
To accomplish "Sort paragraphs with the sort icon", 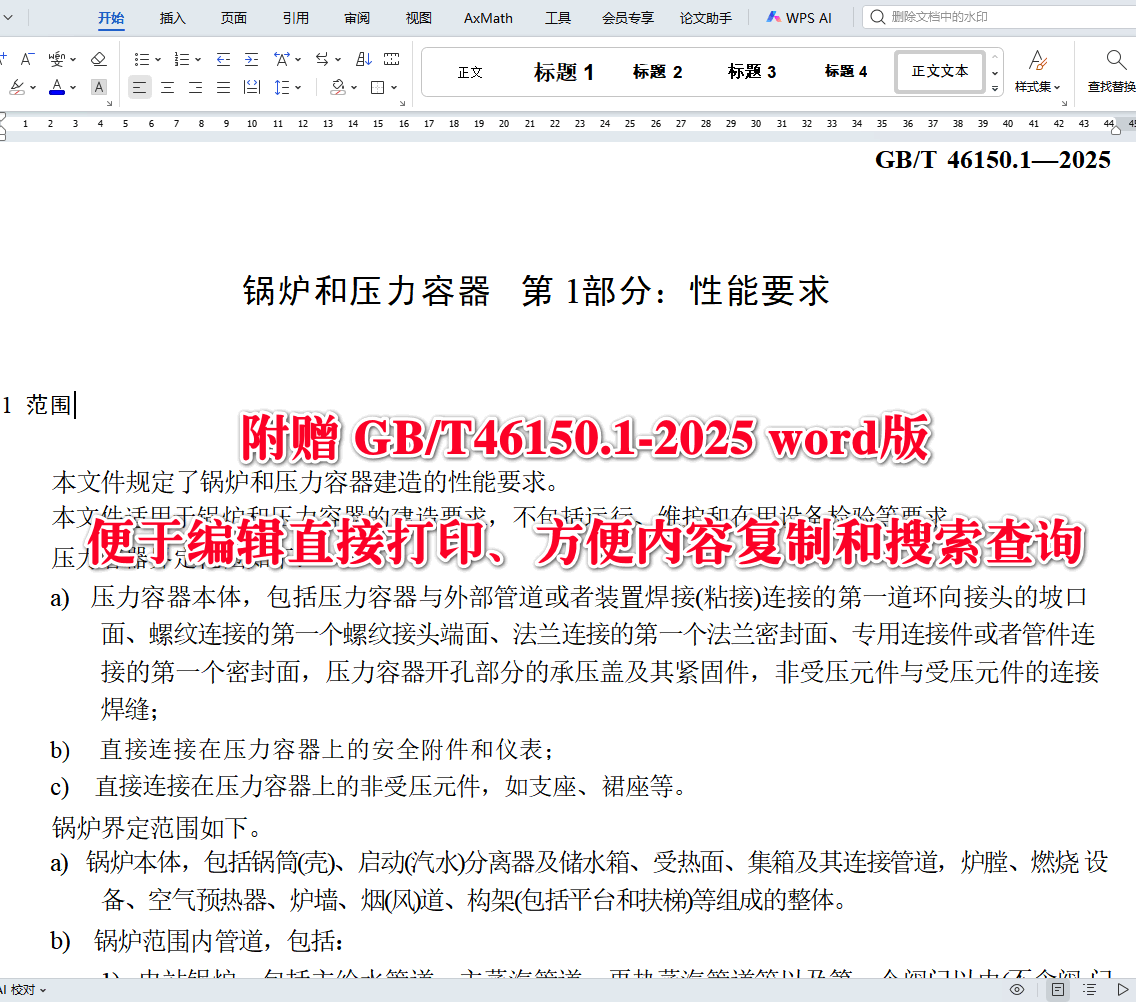I will 364,59.
